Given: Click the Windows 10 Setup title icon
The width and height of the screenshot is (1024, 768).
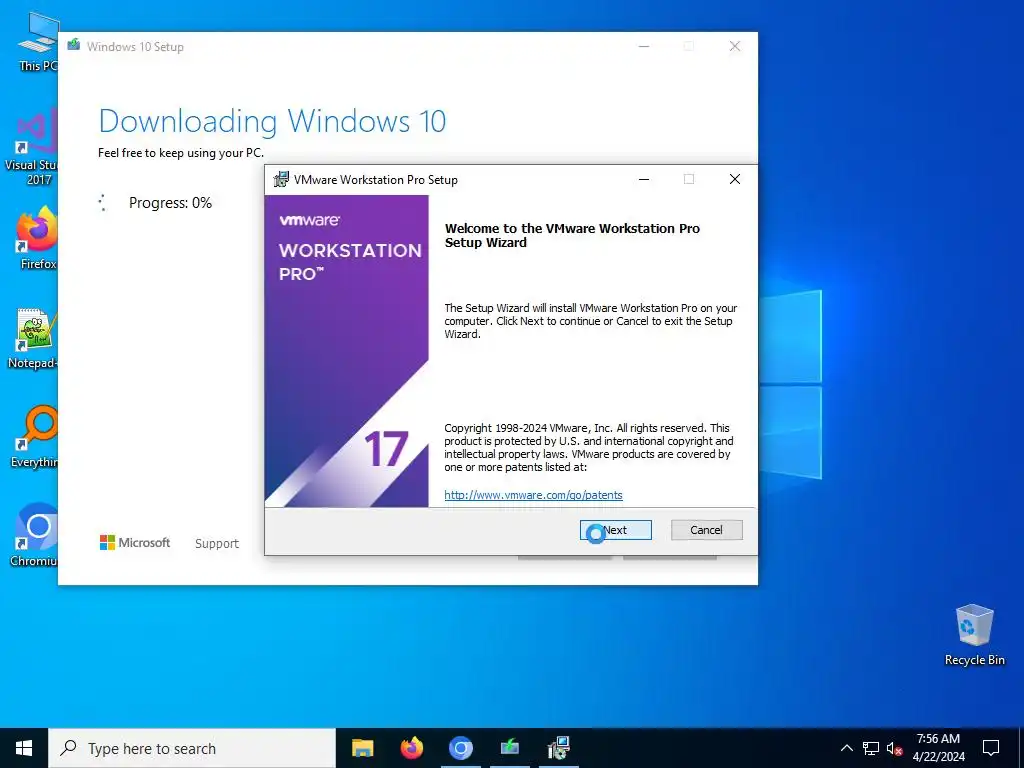Looking at the screenshot, I should (74, 46).
